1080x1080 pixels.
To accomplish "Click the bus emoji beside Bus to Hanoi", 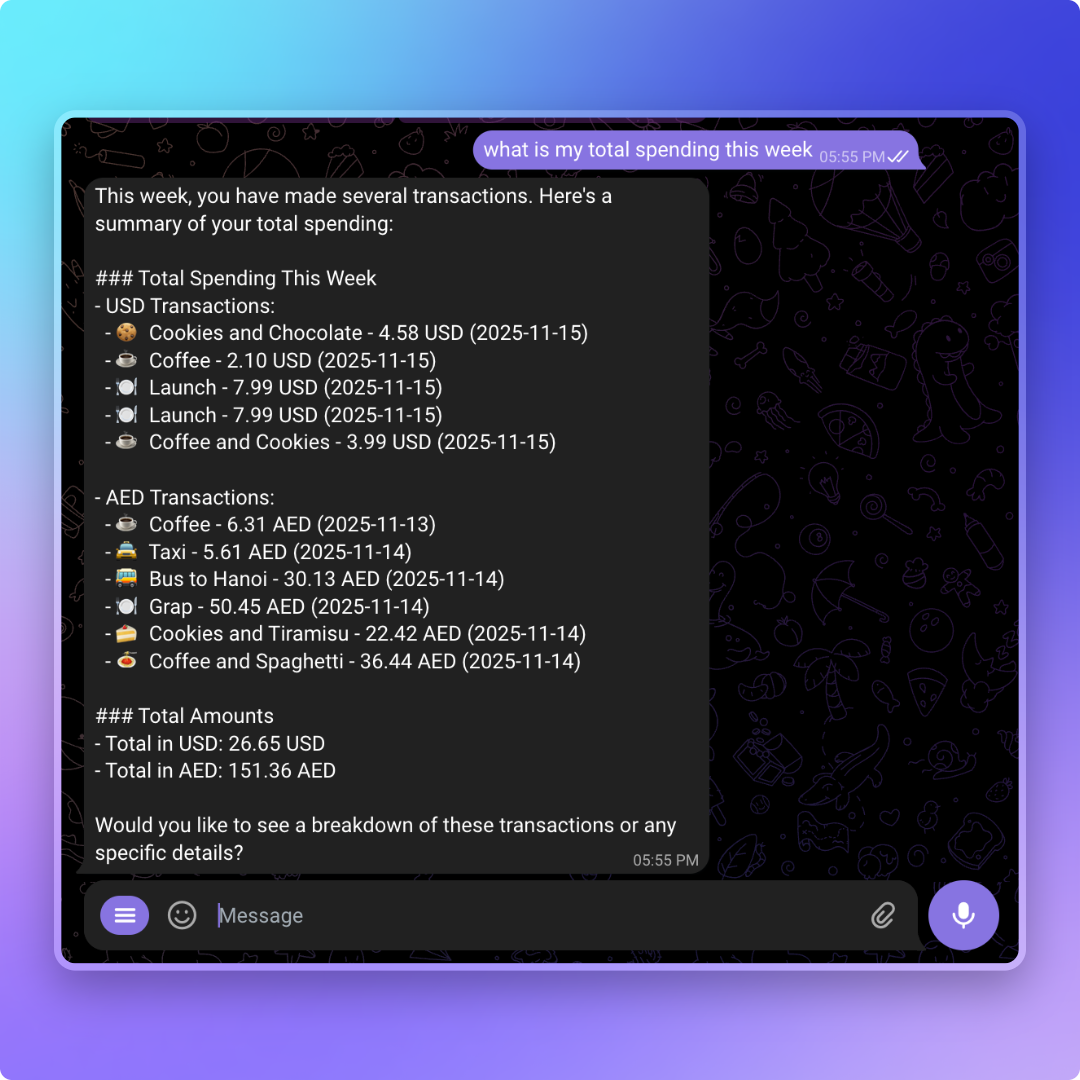I will click(126, 579).
